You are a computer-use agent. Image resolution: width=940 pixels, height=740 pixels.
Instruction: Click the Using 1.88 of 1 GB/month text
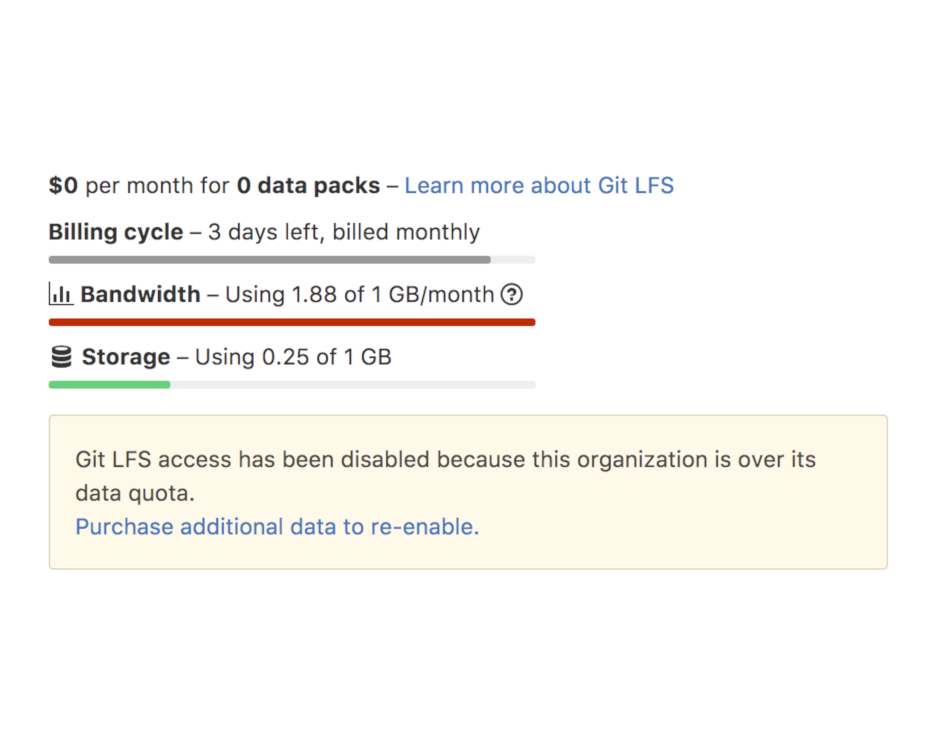[360, 294]
